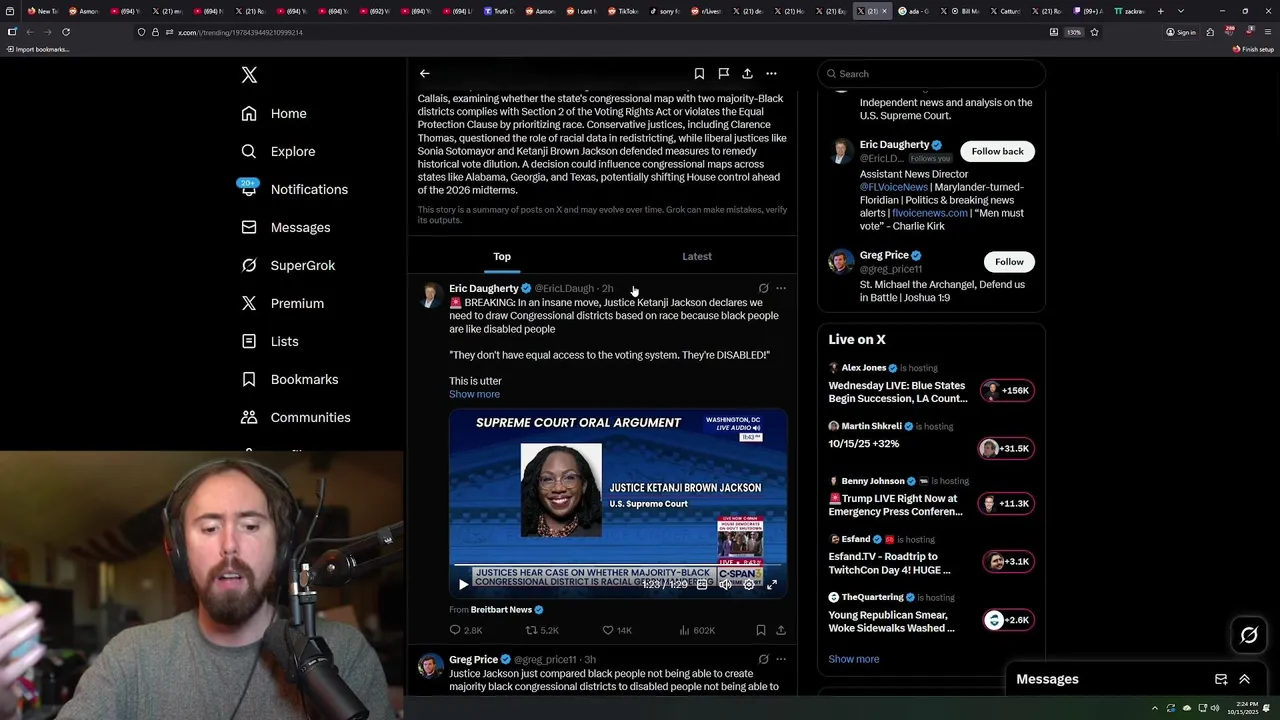Click the browser address bar URL
1280x720 pixels.
(240, 33)
